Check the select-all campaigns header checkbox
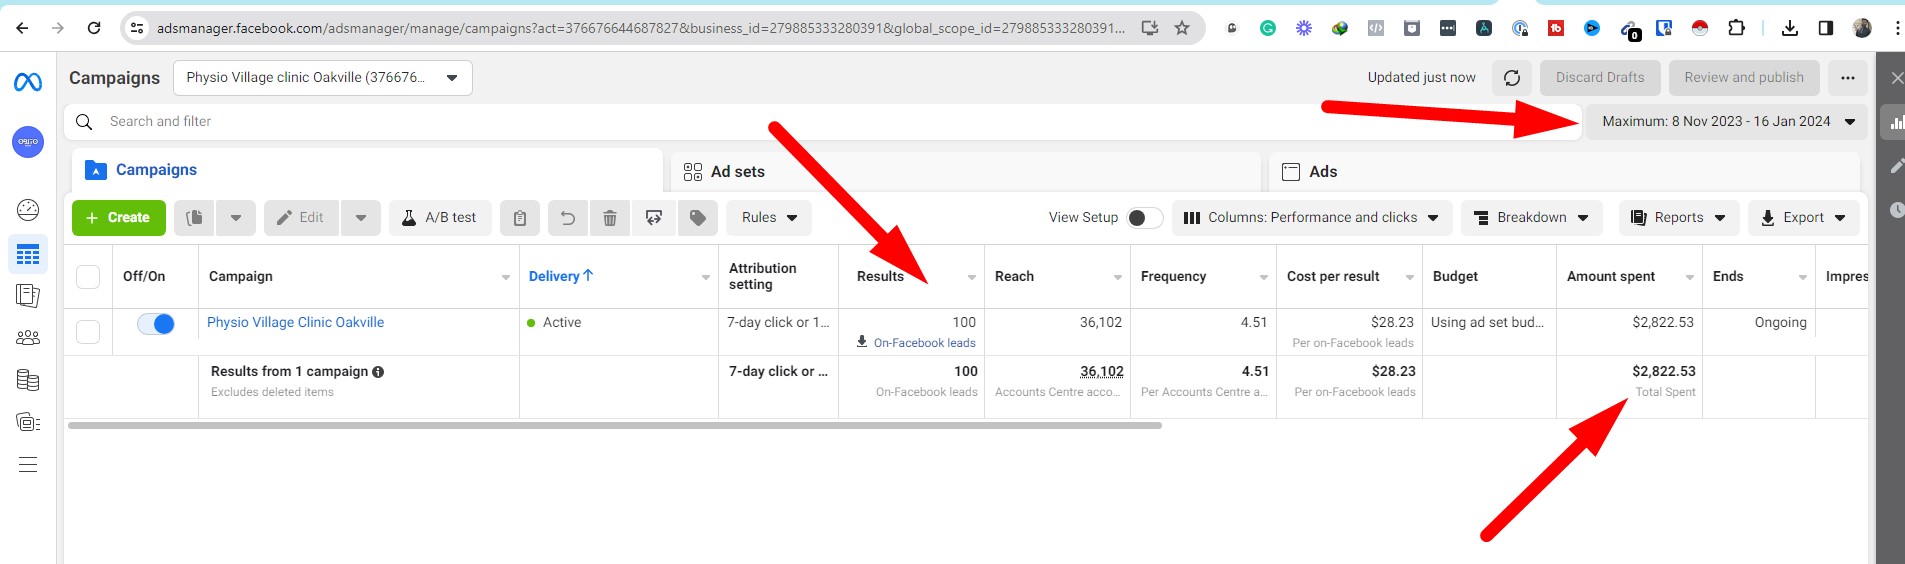This screenshot has height=564, width=1905. [x=88, y=277]
